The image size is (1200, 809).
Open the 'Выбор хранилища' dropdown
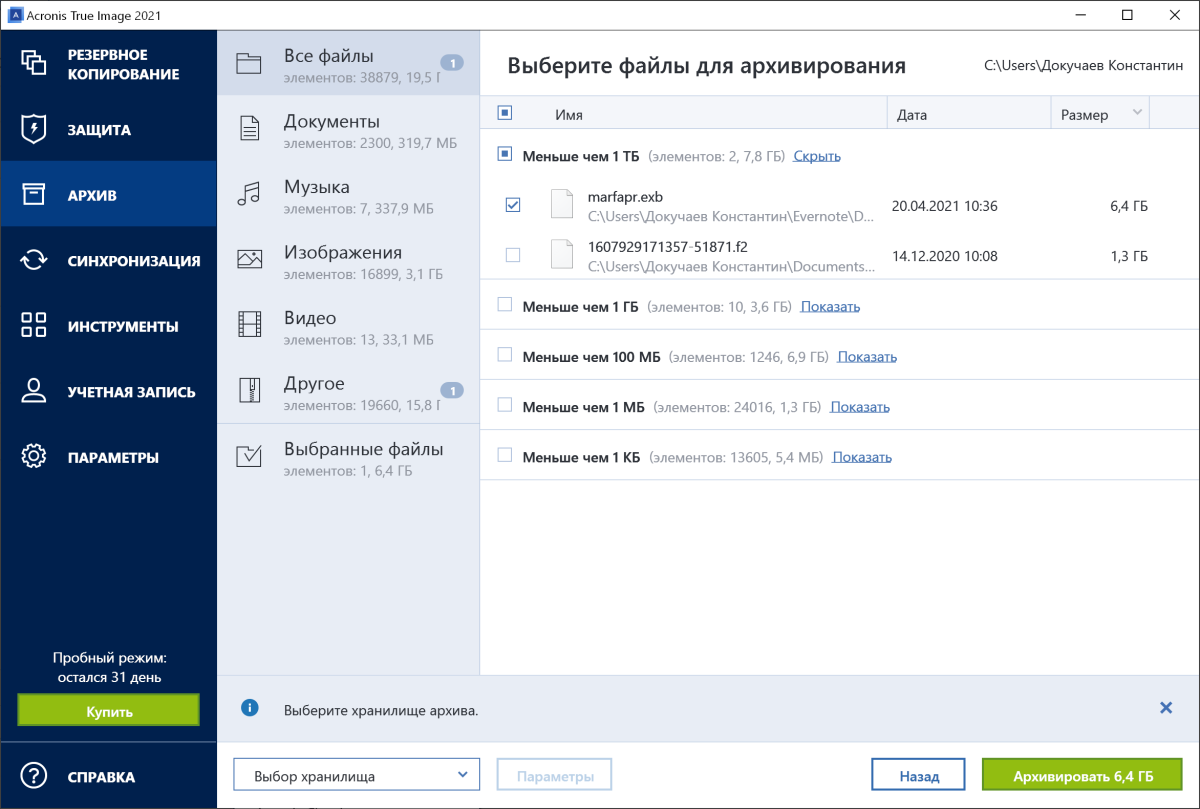point(357,775)
